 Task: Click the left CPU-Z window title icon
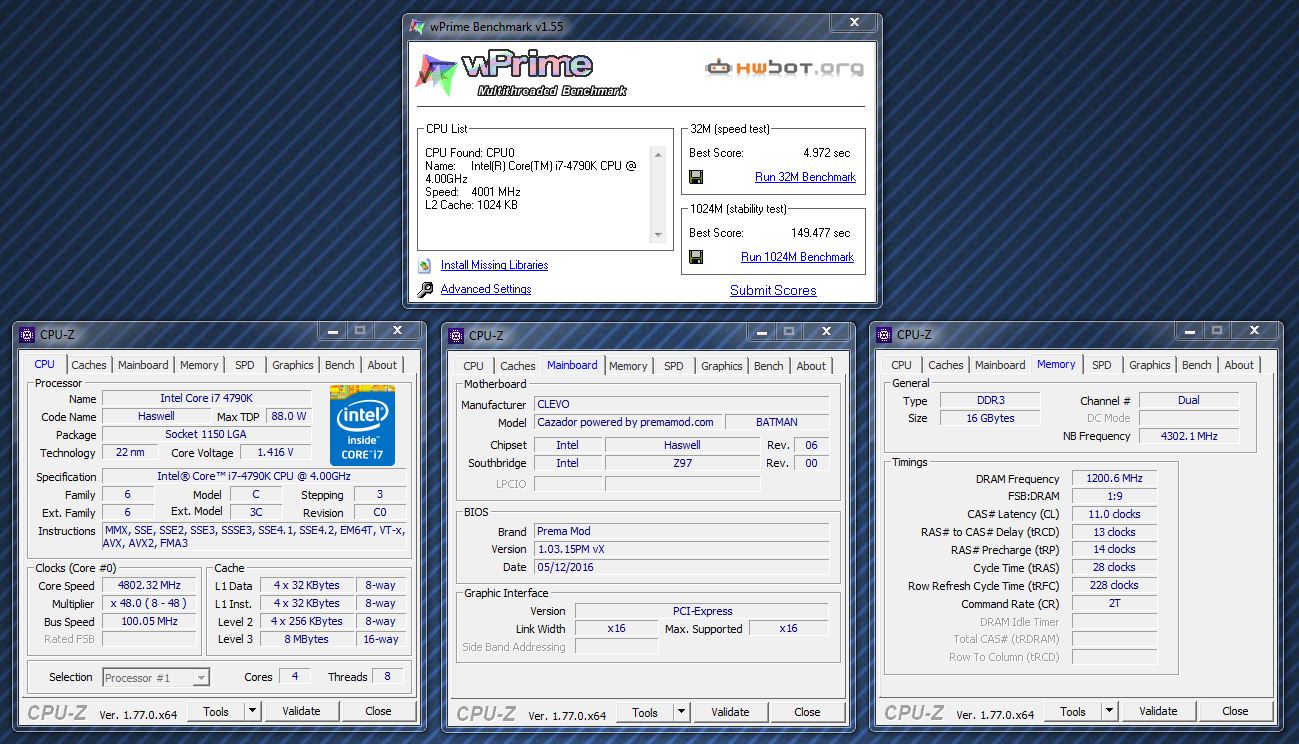[26, 335]
